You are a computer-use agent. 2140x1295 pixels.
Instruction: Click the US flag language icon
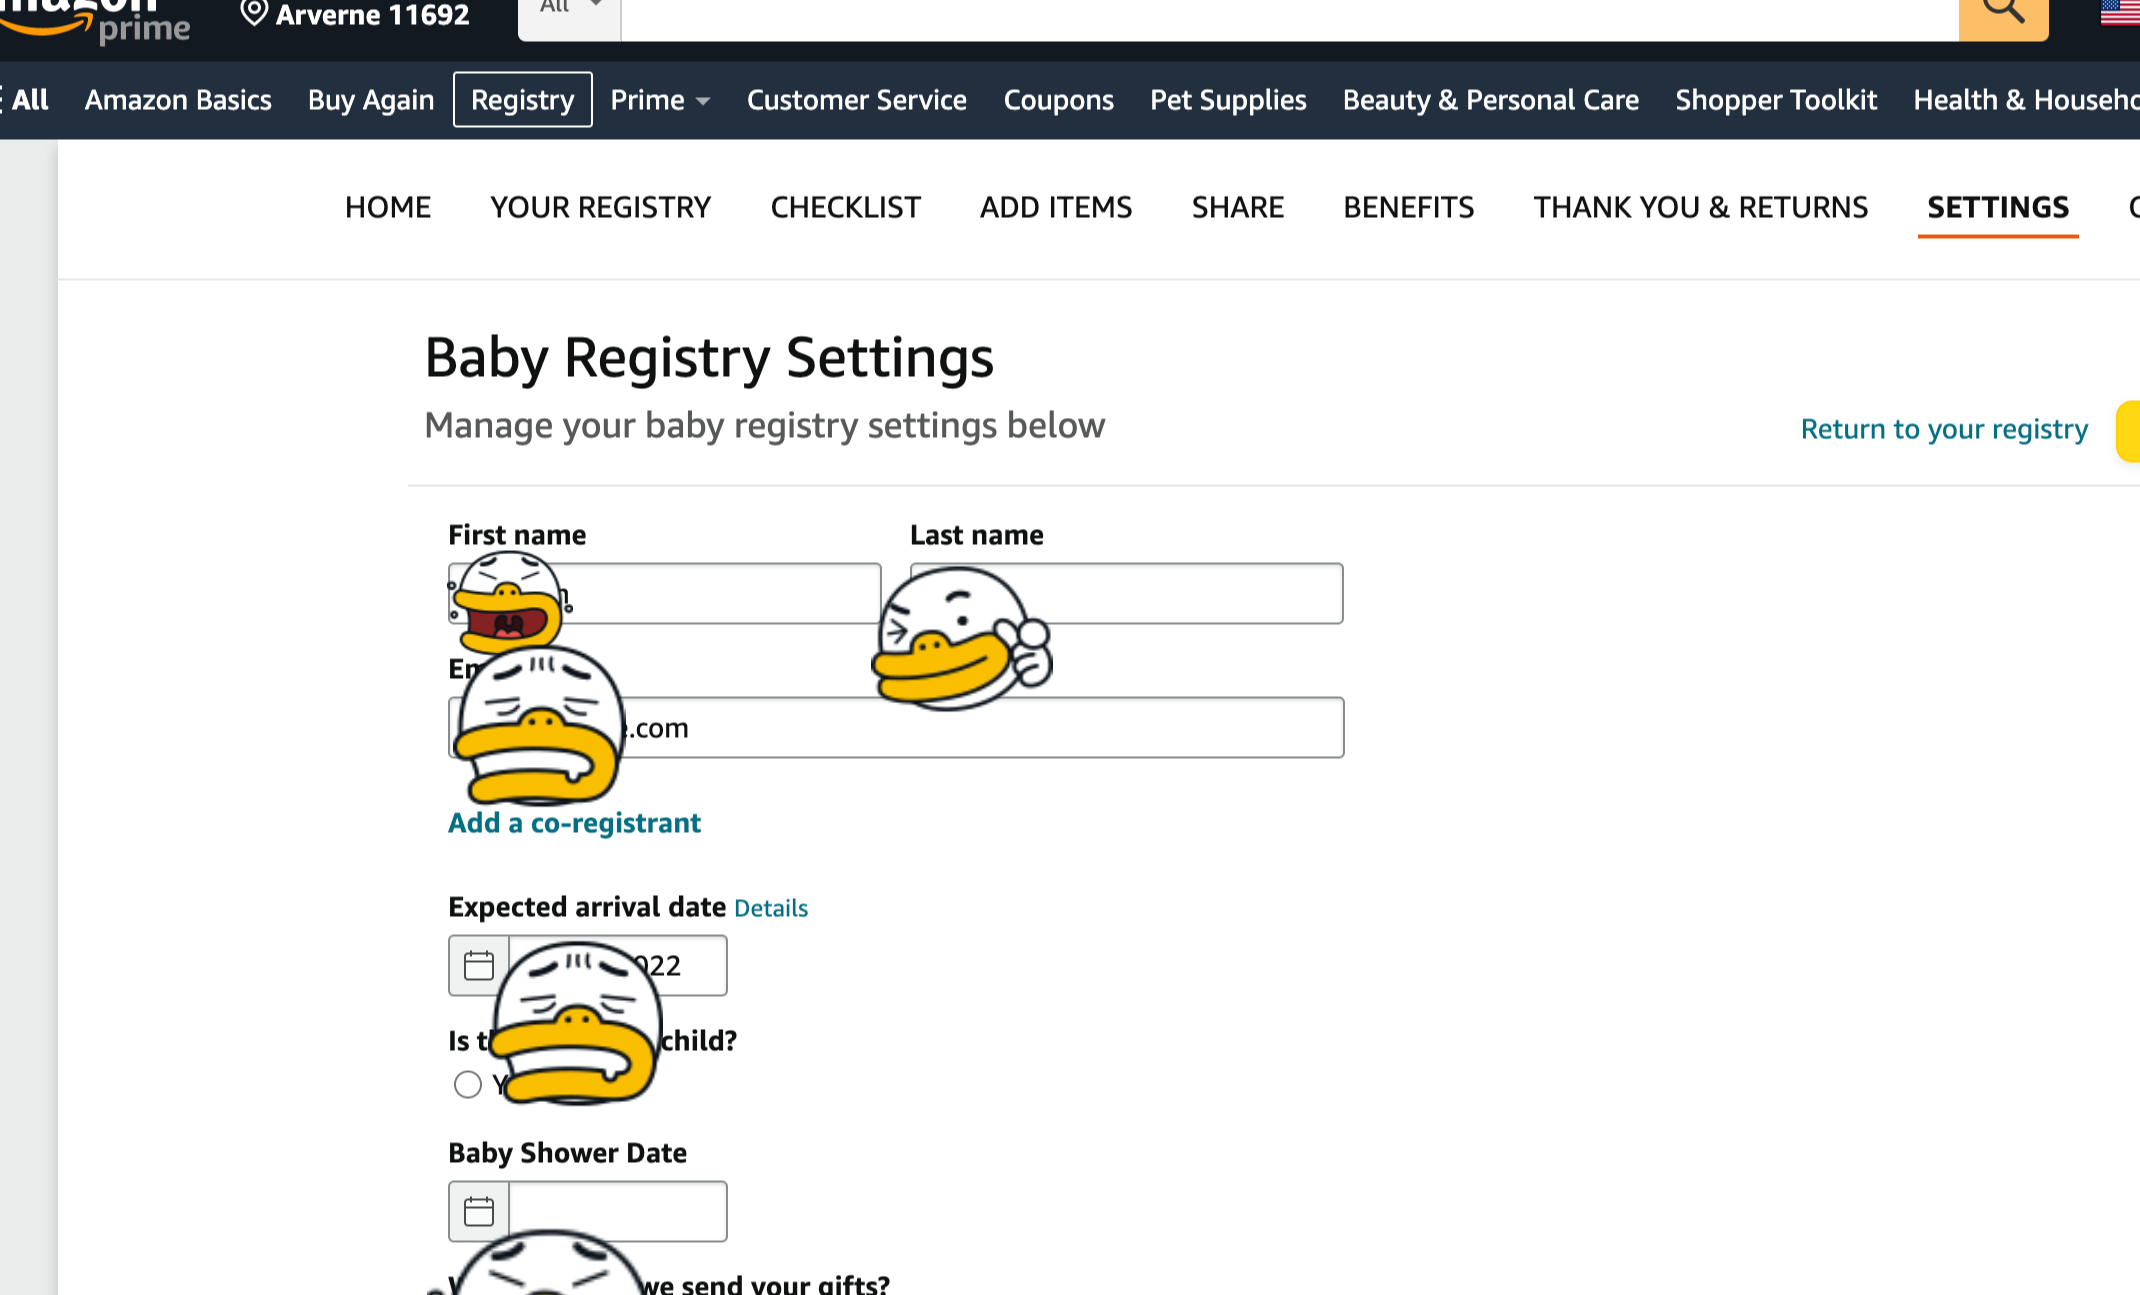point(2120,13)
